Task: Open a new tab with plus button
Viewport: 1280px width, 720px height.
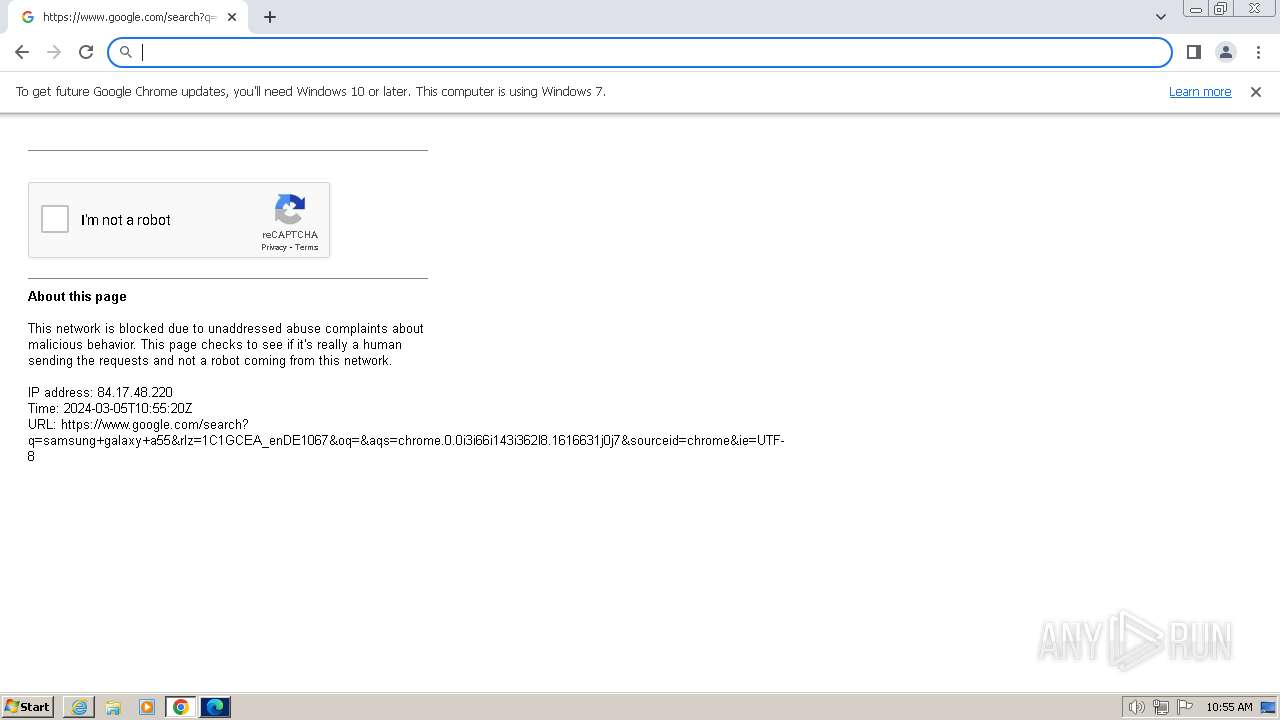Action: [270, 17]
